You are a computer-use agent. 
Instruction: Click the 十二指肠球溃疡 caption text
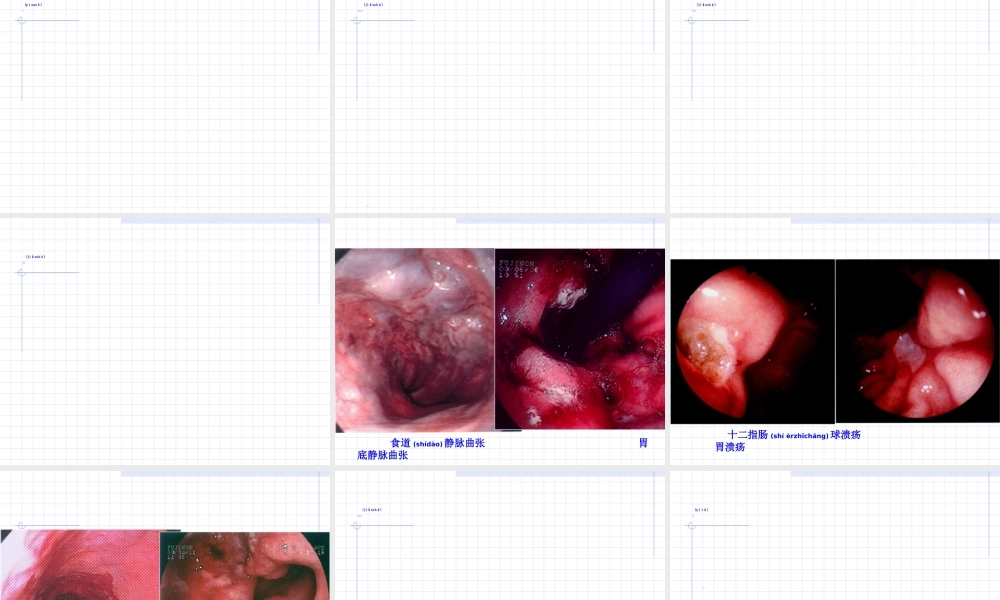coord(794,435)
